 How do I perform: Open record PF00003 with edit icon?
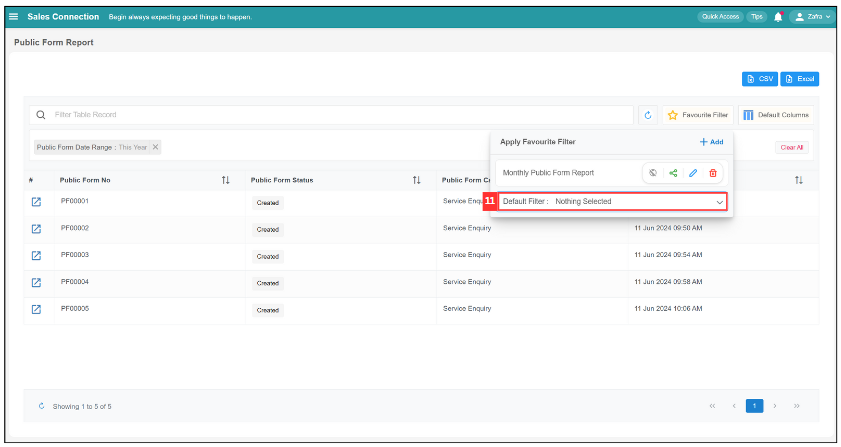pyautogui.click(x=36, y=255)
